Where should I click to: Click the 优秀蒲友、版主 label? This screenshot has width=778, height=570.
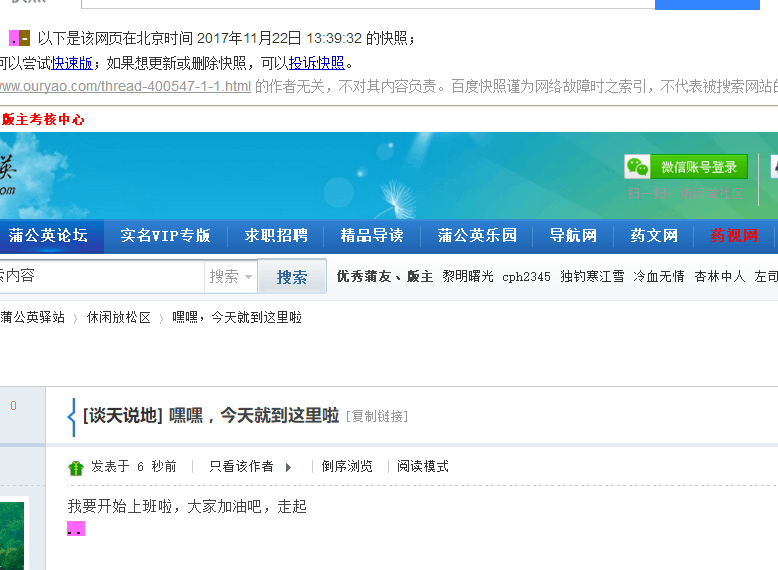point(385,276)
